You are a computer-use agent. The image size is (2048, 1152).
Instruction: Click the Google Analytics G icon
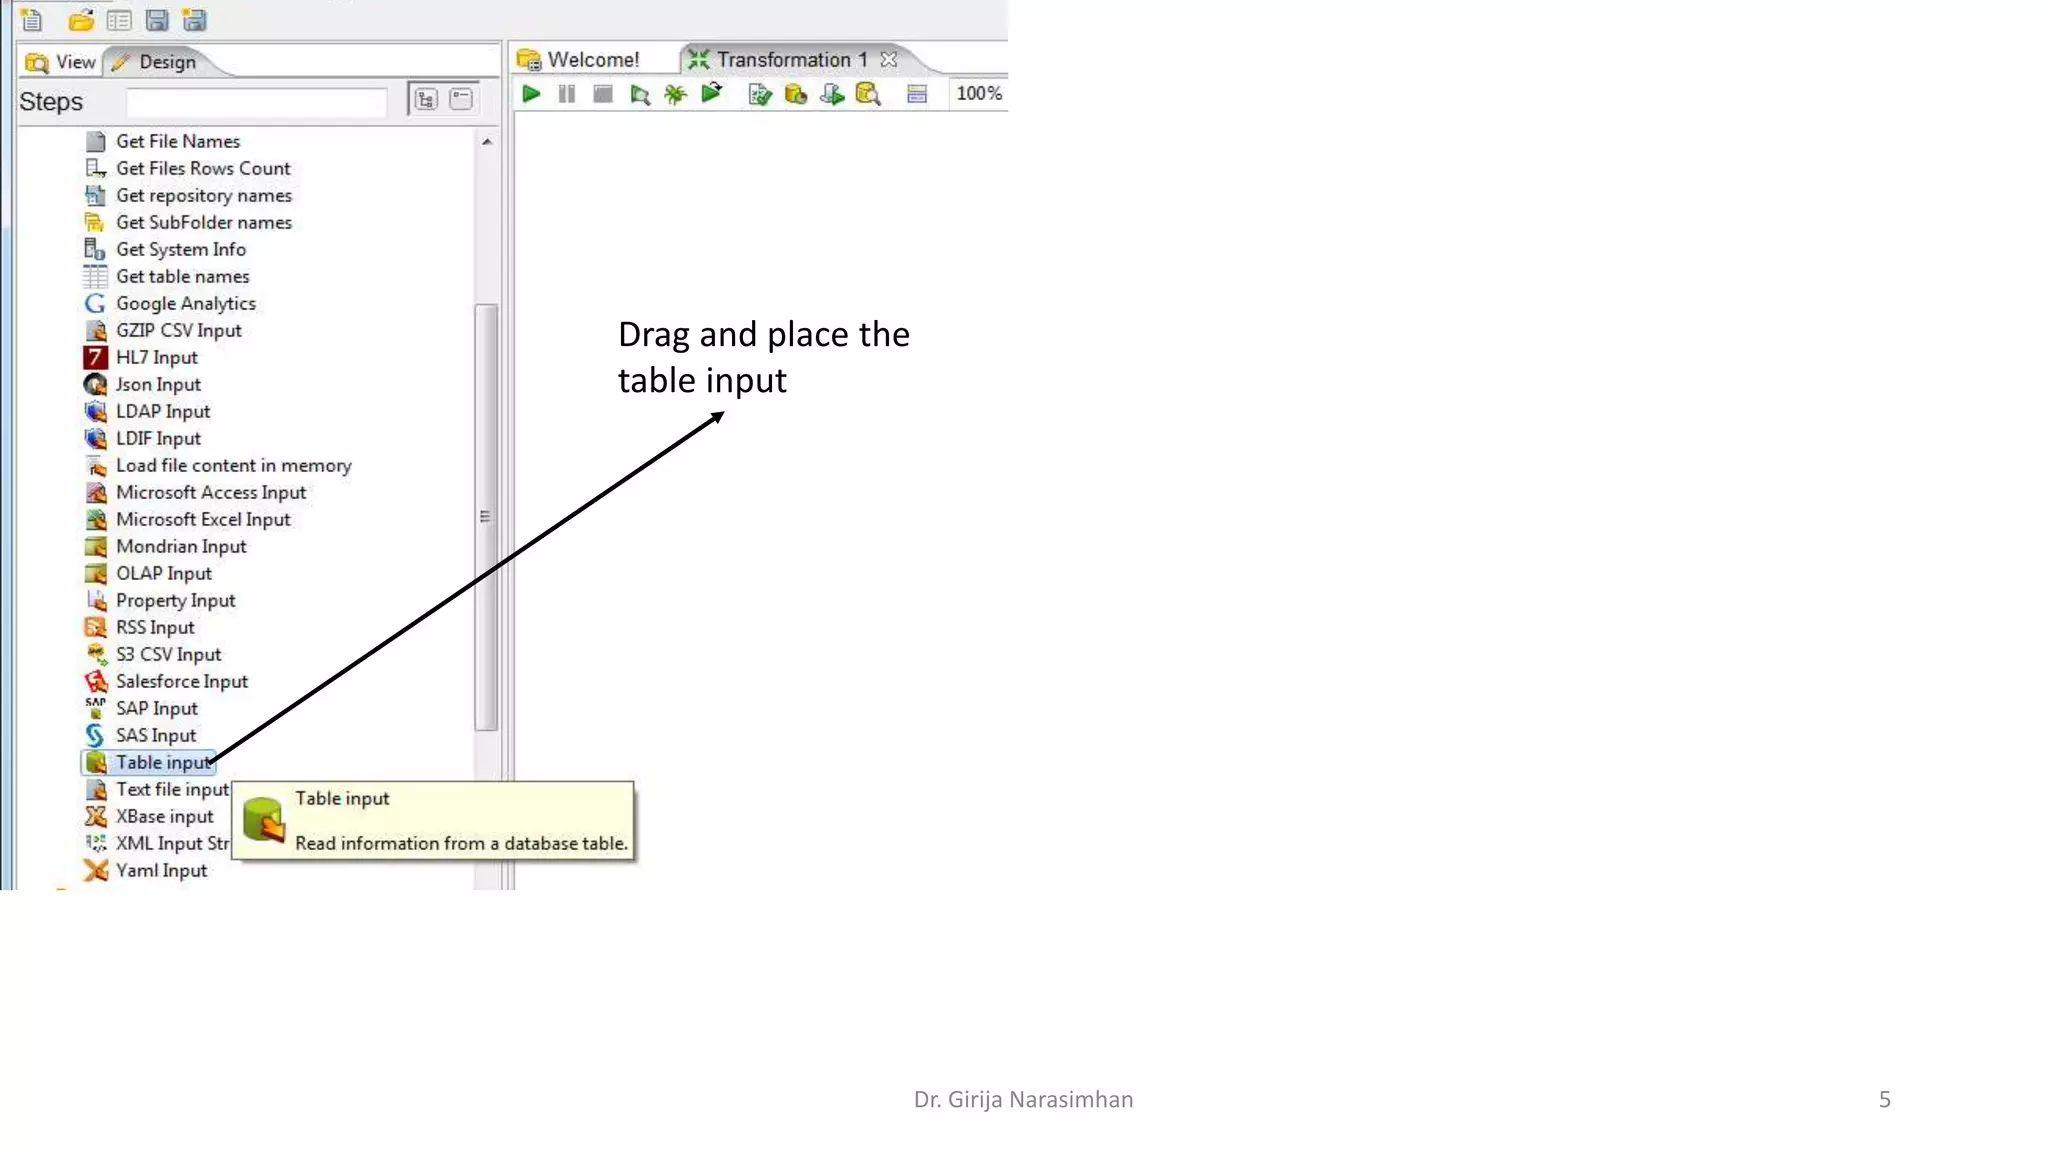coord(95,303)
